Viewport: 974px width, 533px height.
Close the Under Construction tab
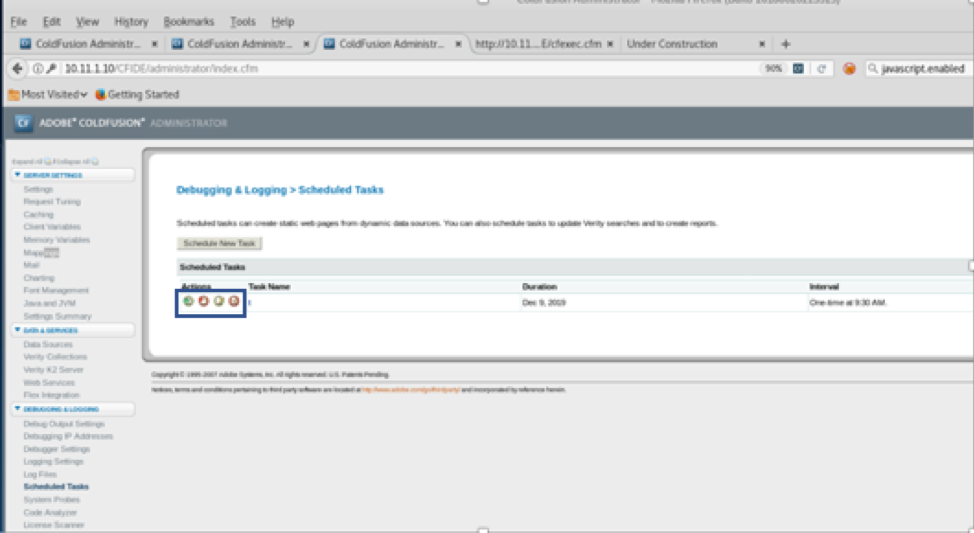click(x=762, y=44)
